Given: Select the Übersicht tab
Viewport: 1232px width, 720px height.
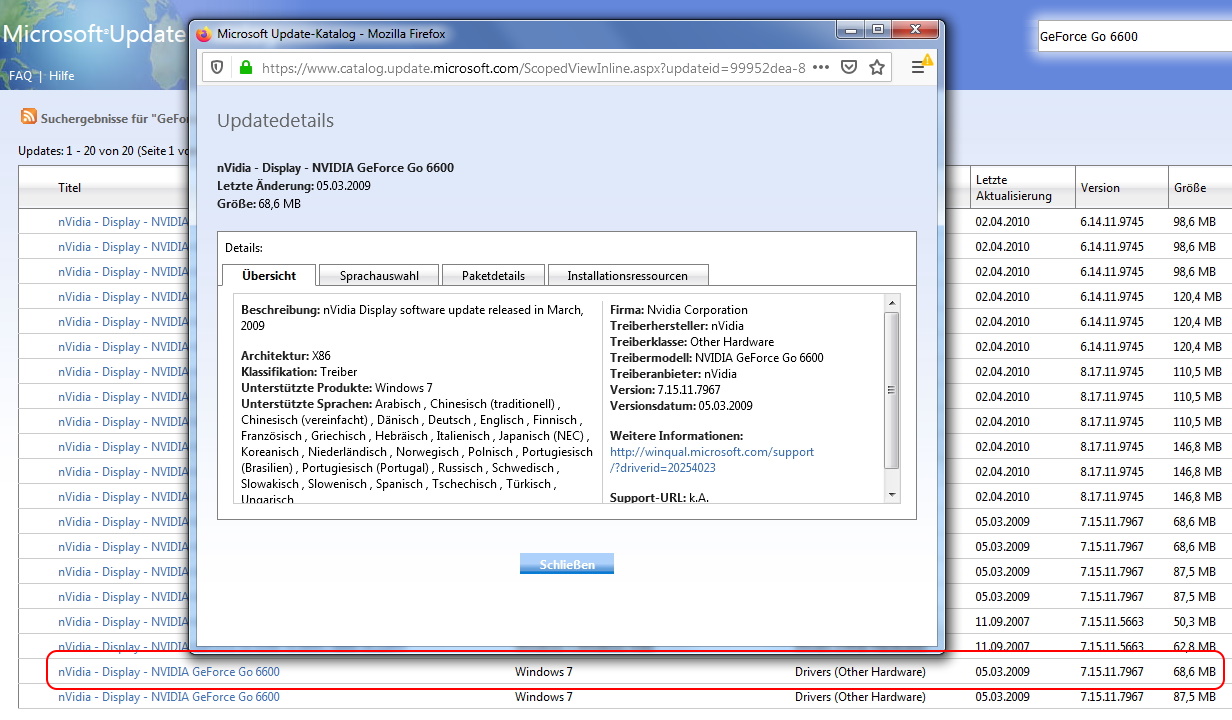Looking at the screenshot, I should click(x=269, y=275).
